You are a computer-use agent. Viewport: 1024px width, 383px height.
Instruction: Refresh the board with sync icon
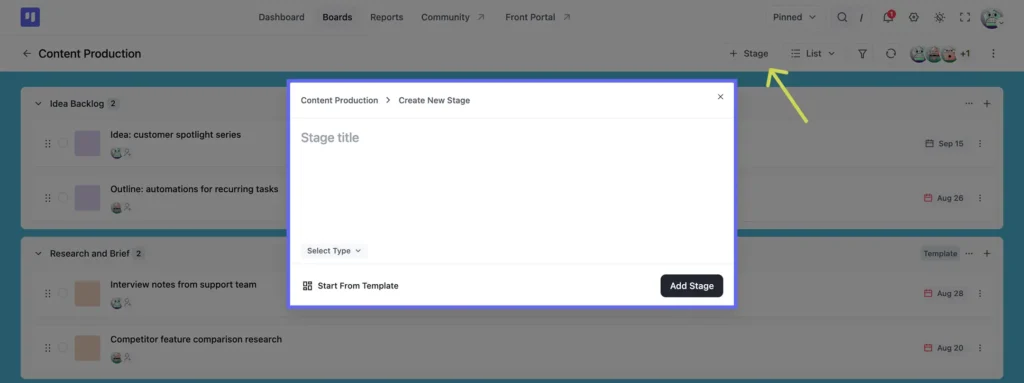(891, 54)
